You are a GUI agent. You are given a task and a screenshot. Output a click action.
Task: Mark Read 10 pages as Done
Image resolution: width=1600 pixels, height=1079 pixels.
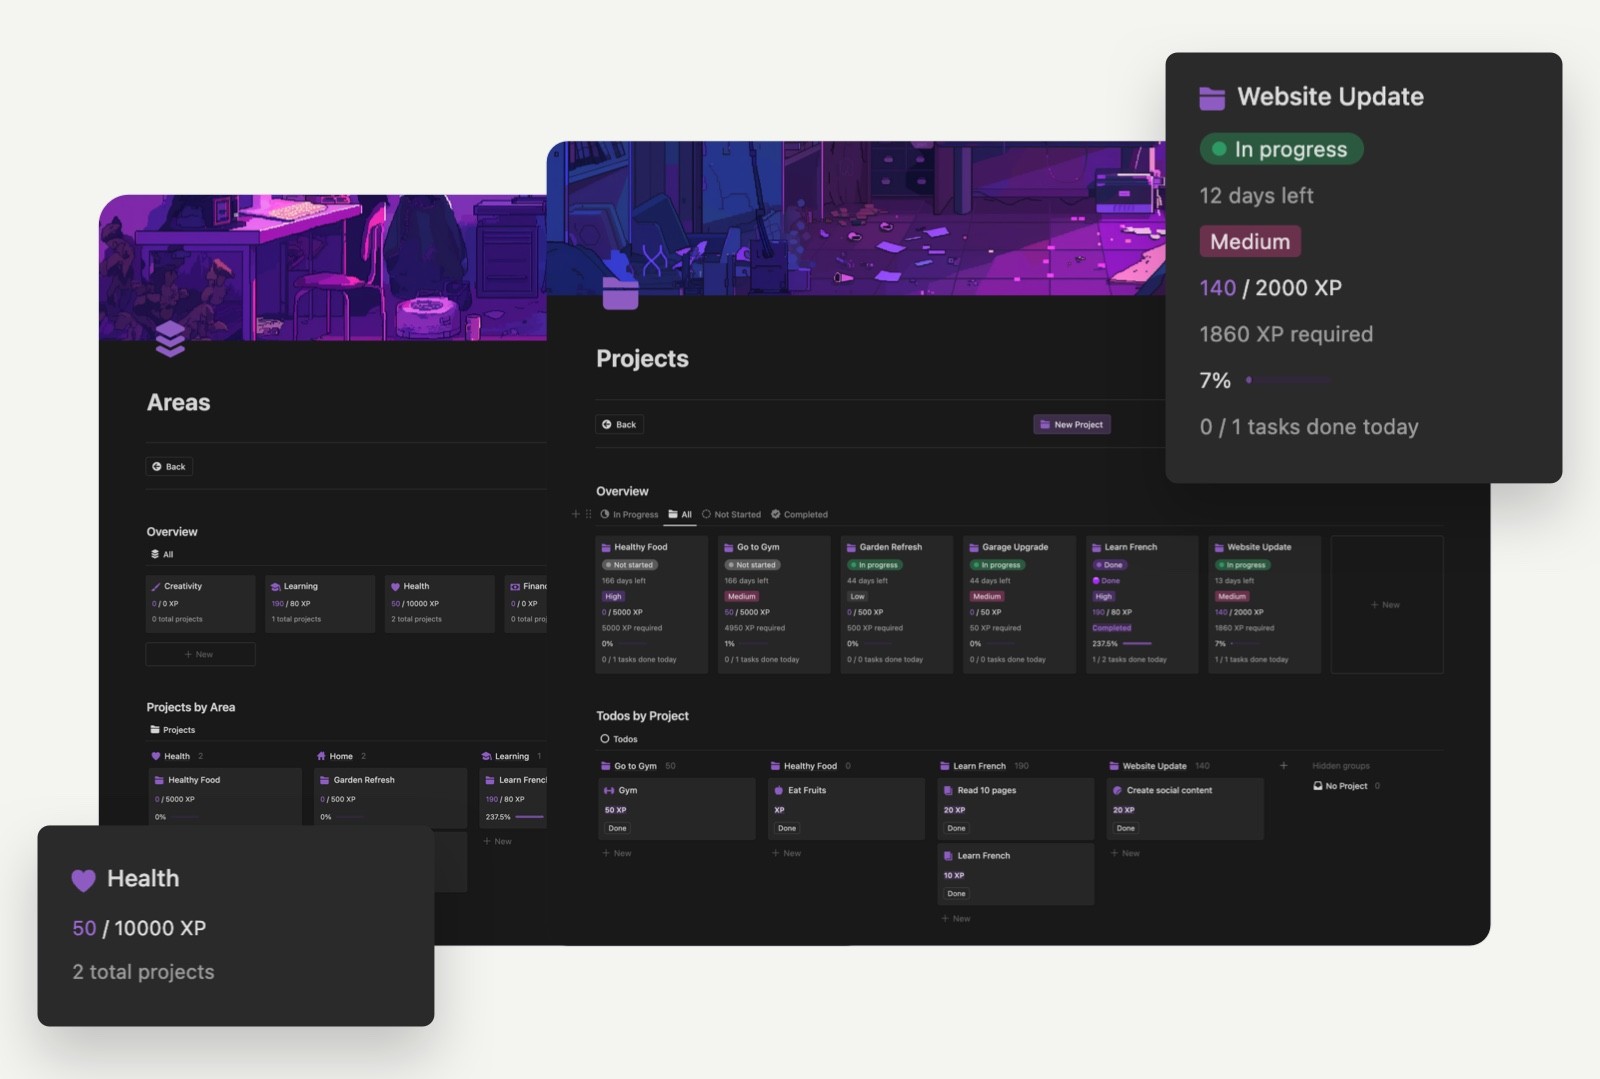[956, 828]
